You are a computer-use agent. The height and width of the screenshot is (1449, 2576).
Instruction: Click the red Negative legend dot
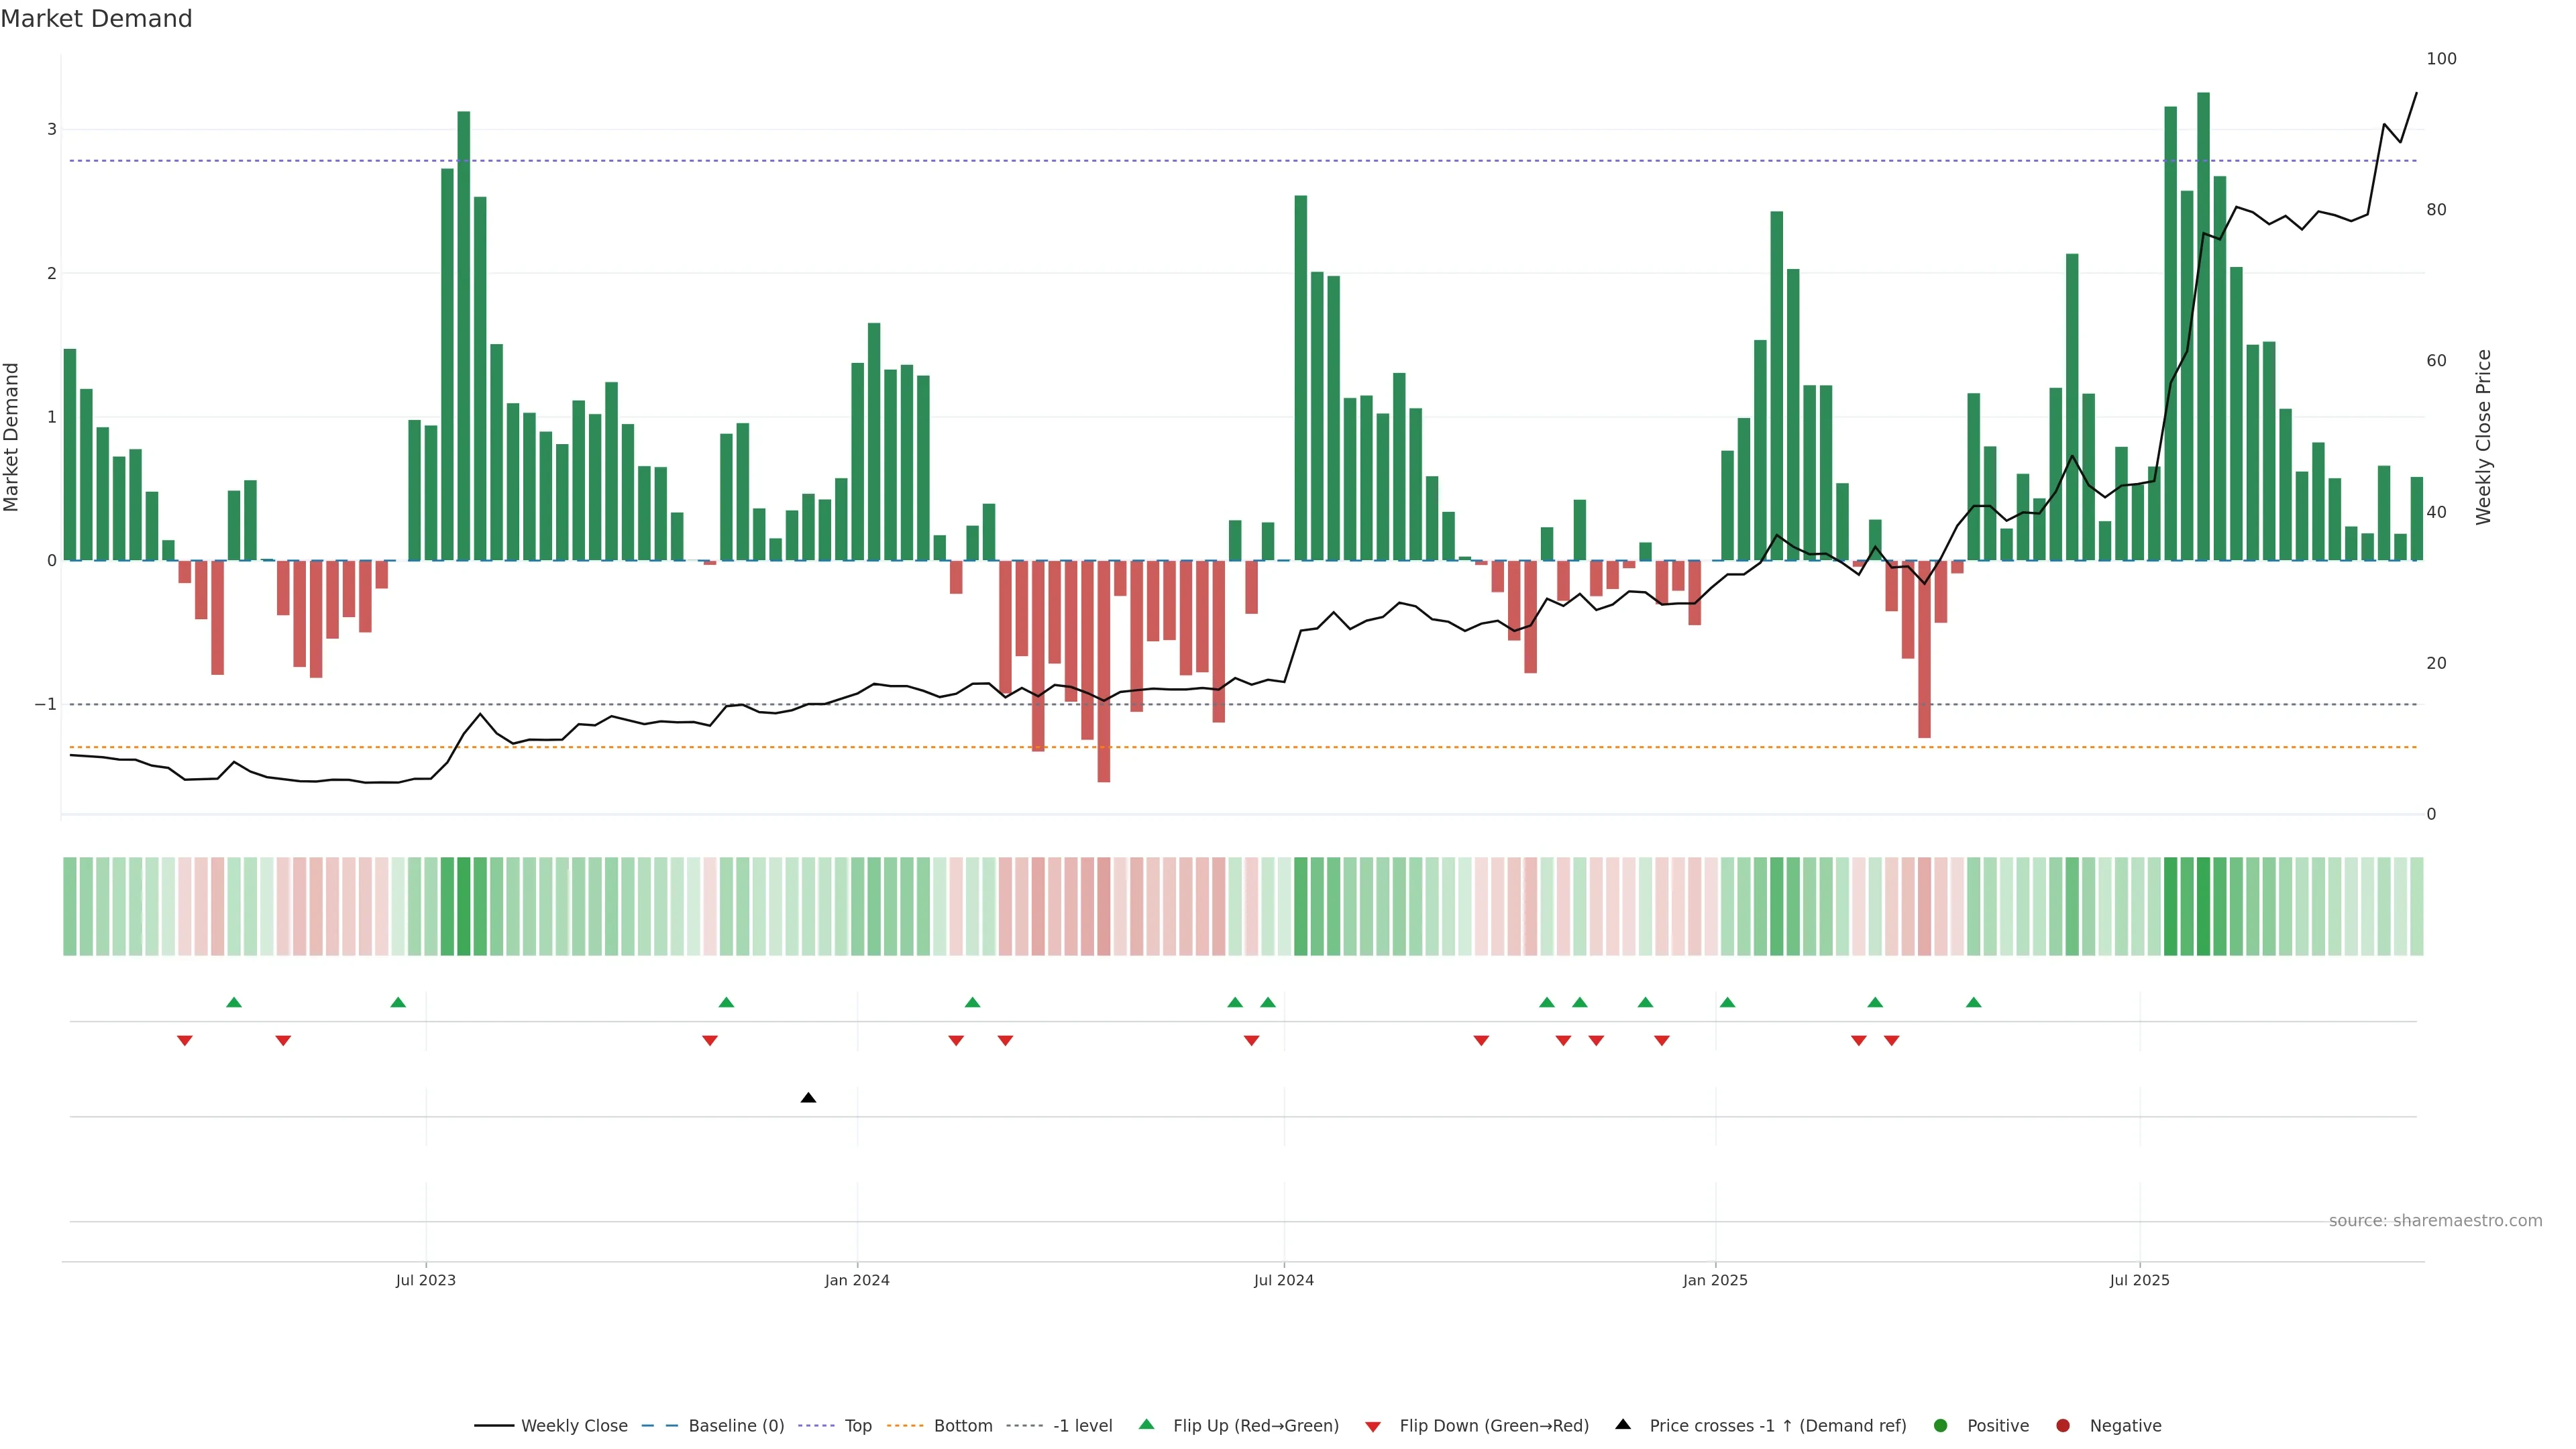[2063, 1425]
